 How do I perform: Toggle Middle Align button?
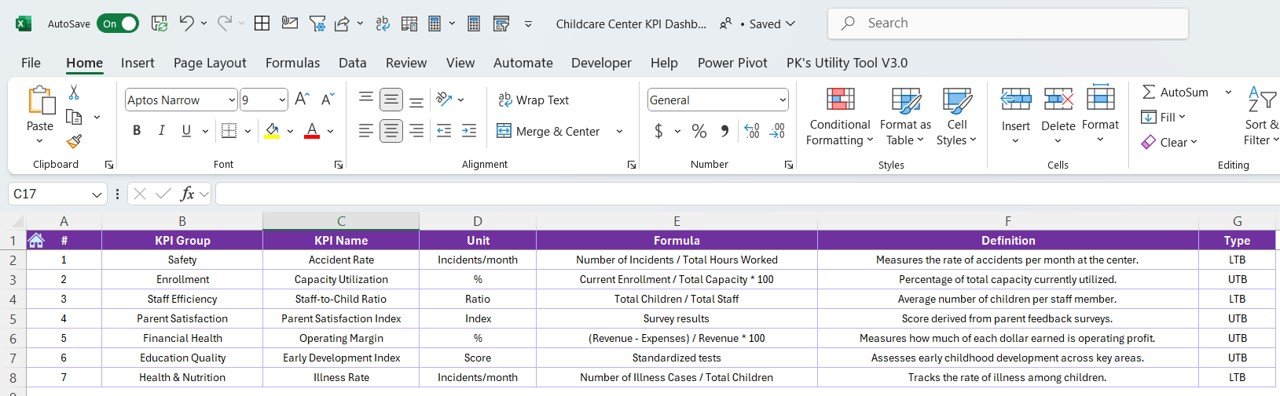coord(391,98)
